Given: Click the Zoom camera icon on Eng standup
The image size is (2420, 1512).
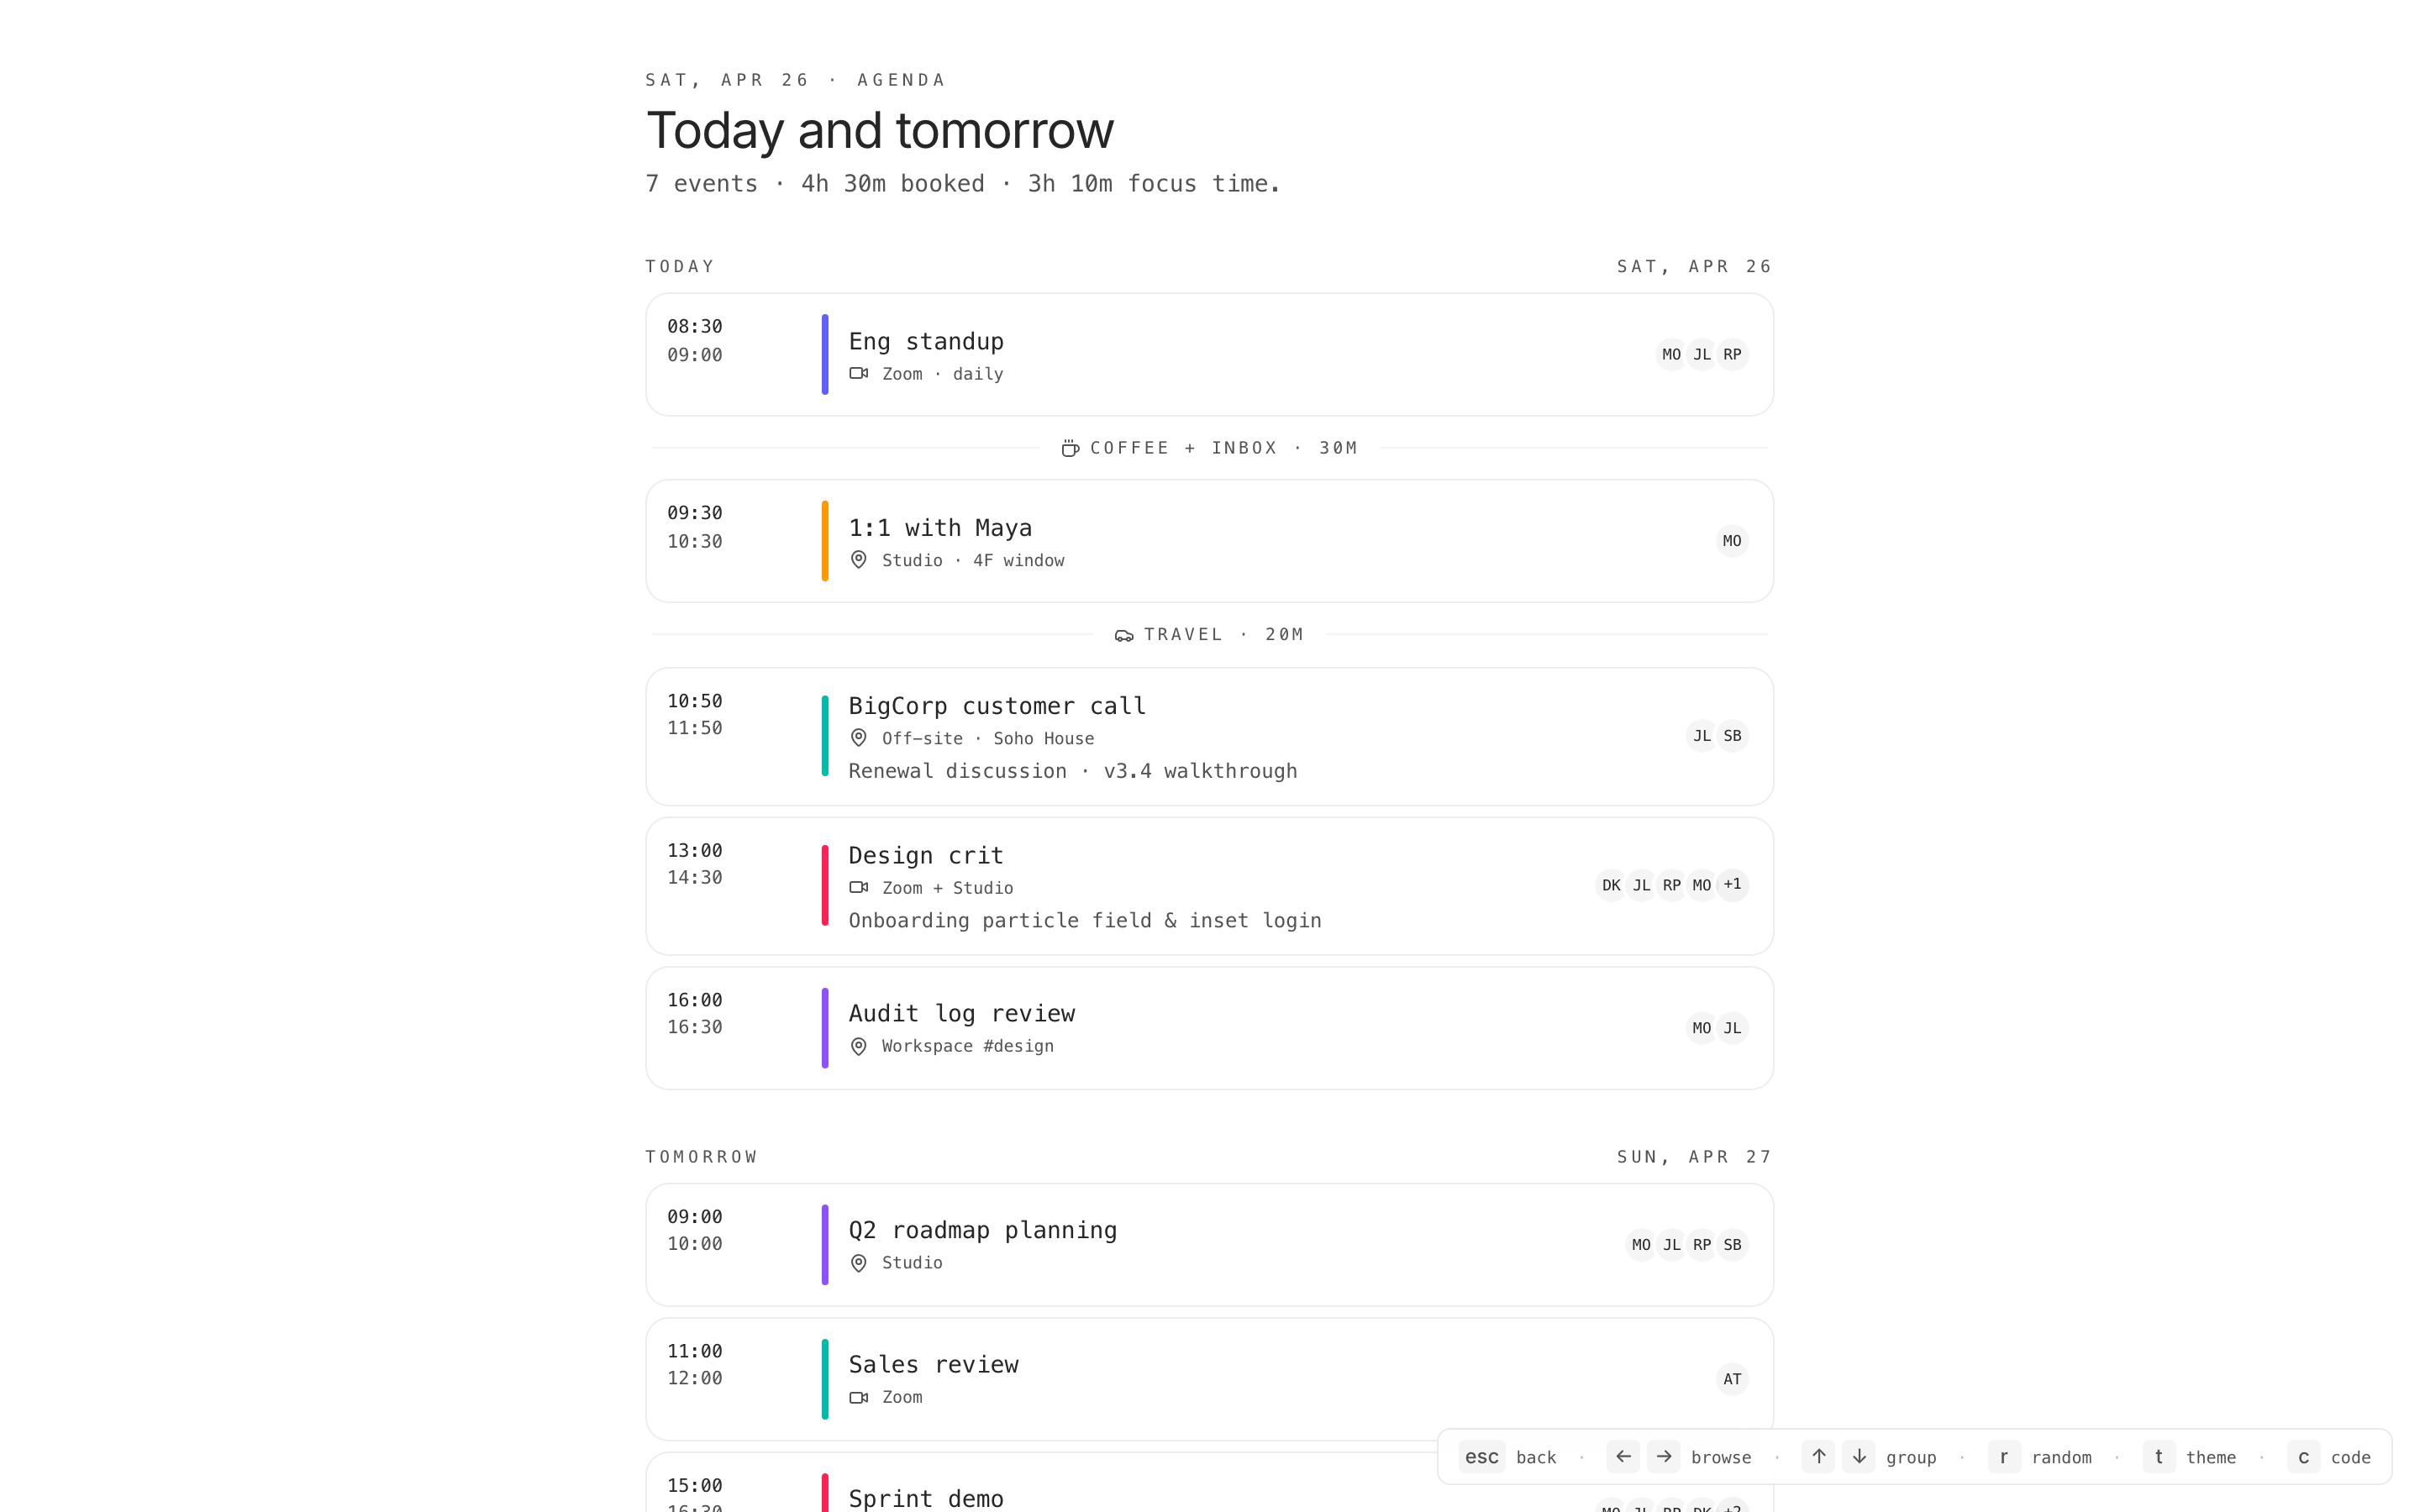Looking at the screenshot, I should tap(858, 373).
